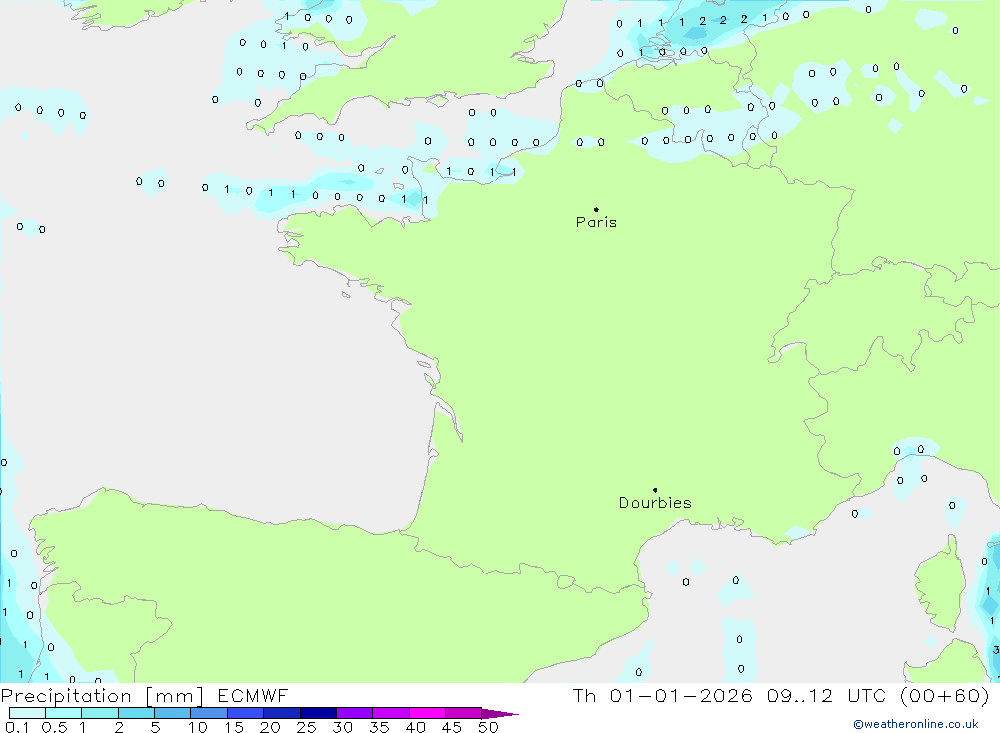The width and height of the screenshot is (1000, 733).
Task: Select the Dourbies location dot marker
Action: pyautogui.click(x=655, y=490)
